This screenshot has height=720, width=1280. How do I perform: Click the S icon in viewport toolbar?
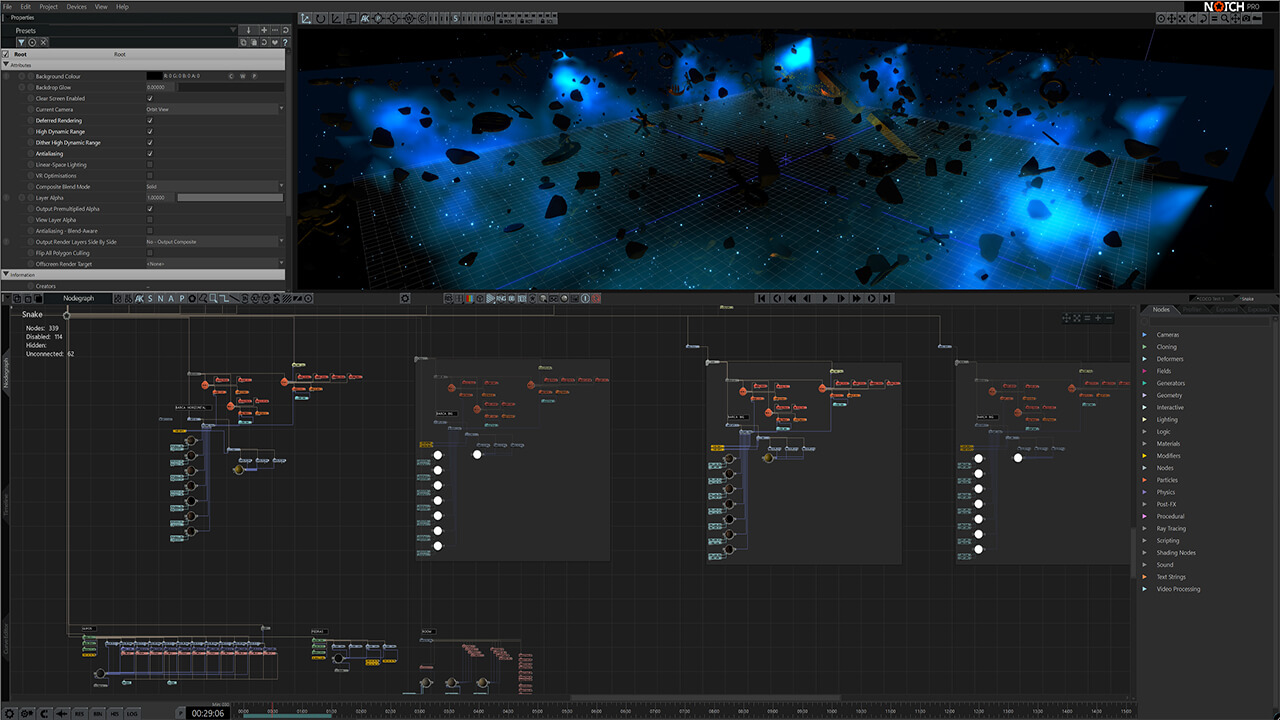point(455,18)
